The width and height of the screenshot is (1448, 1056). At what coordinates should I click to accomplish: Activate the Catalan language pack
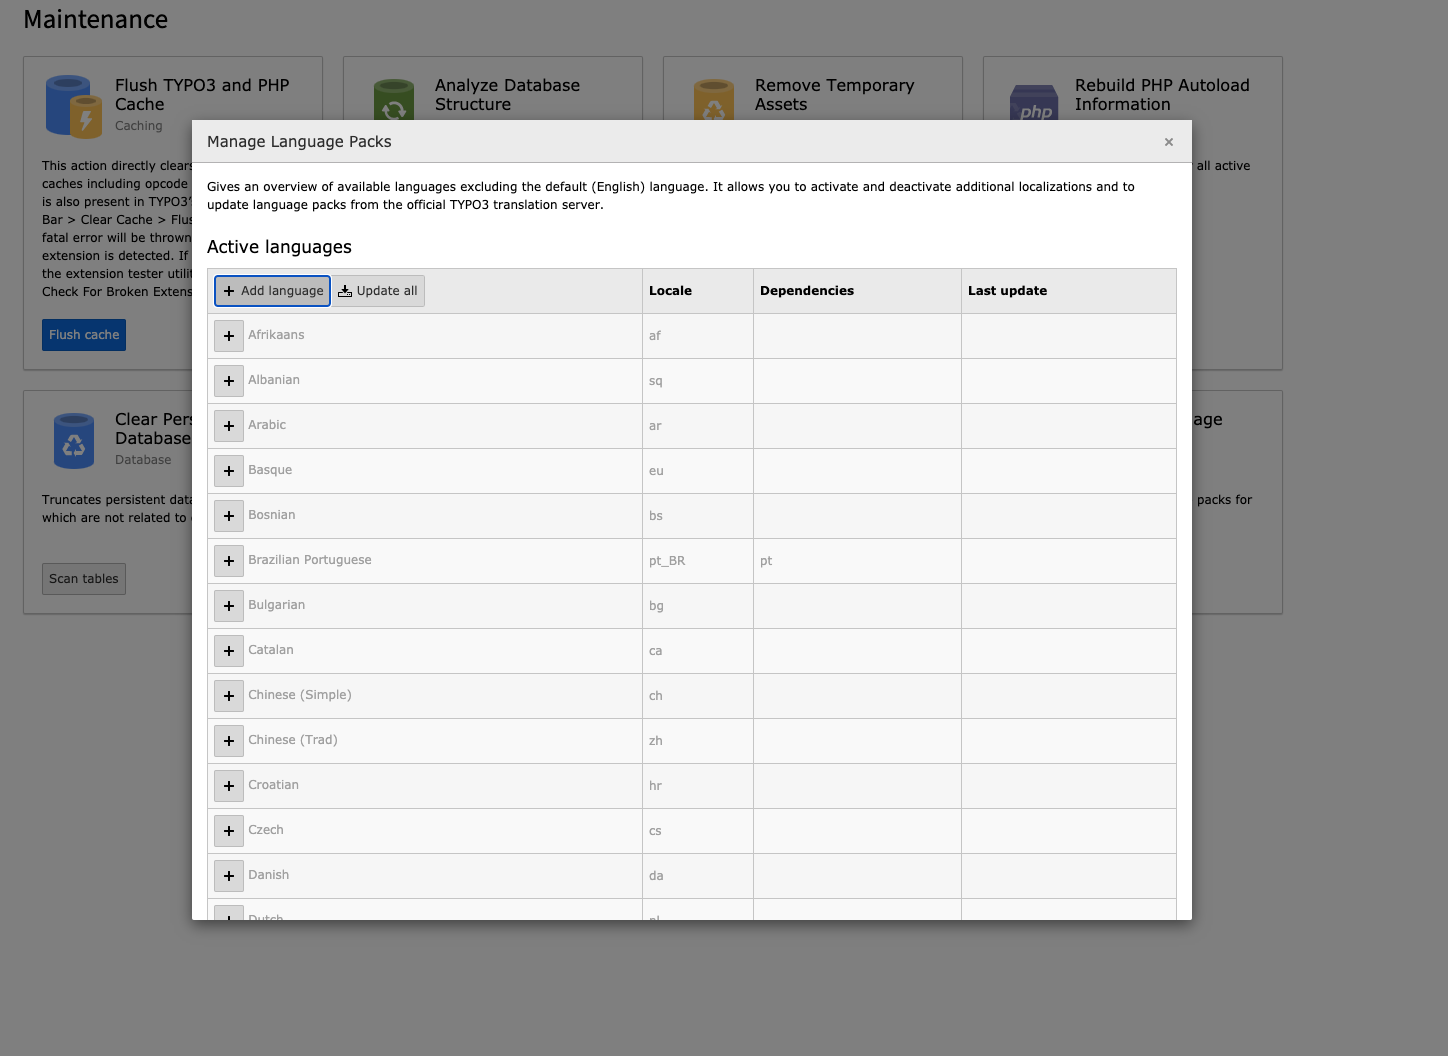(x=228, y=650)
